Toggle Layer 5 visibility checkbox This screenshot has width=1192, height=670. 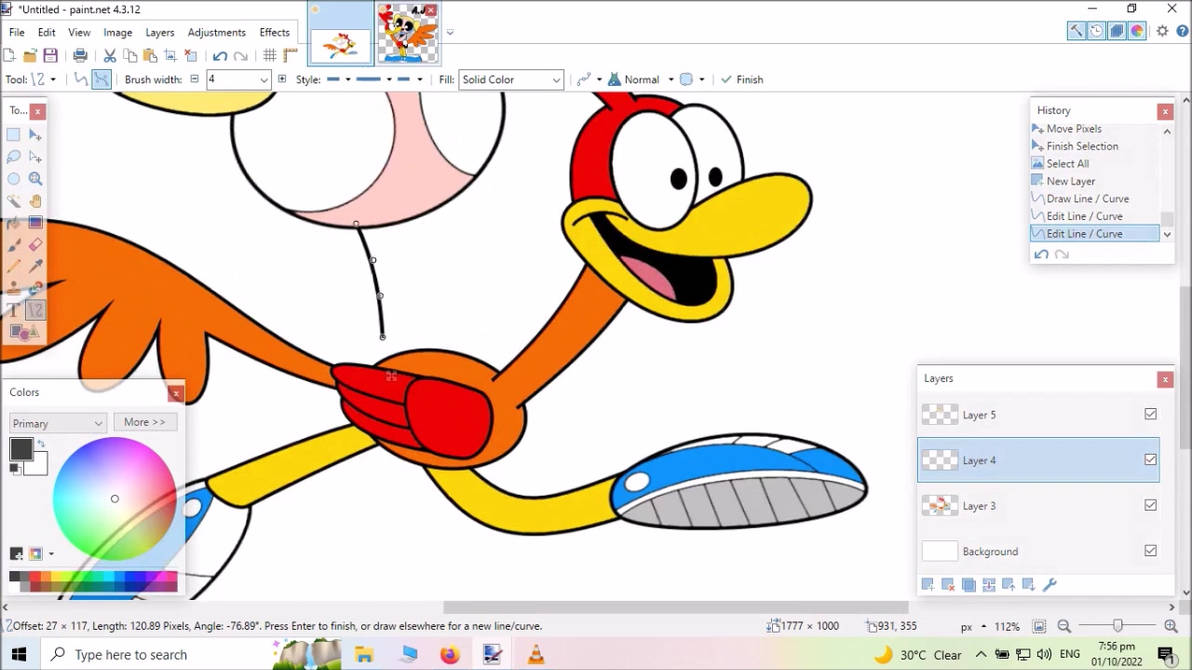[1150, 414]
